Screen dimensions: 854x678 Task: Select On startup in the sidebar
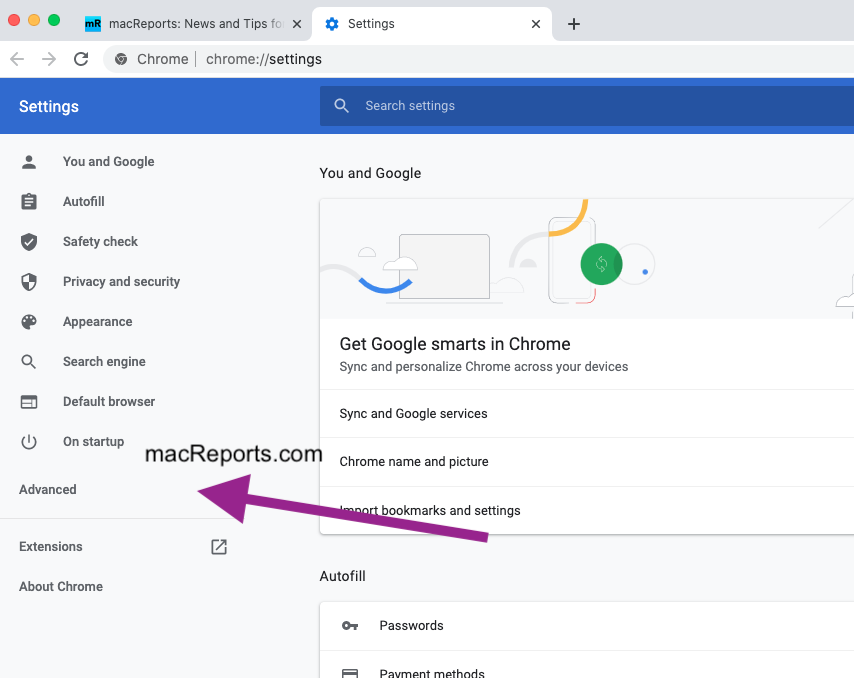94,442
